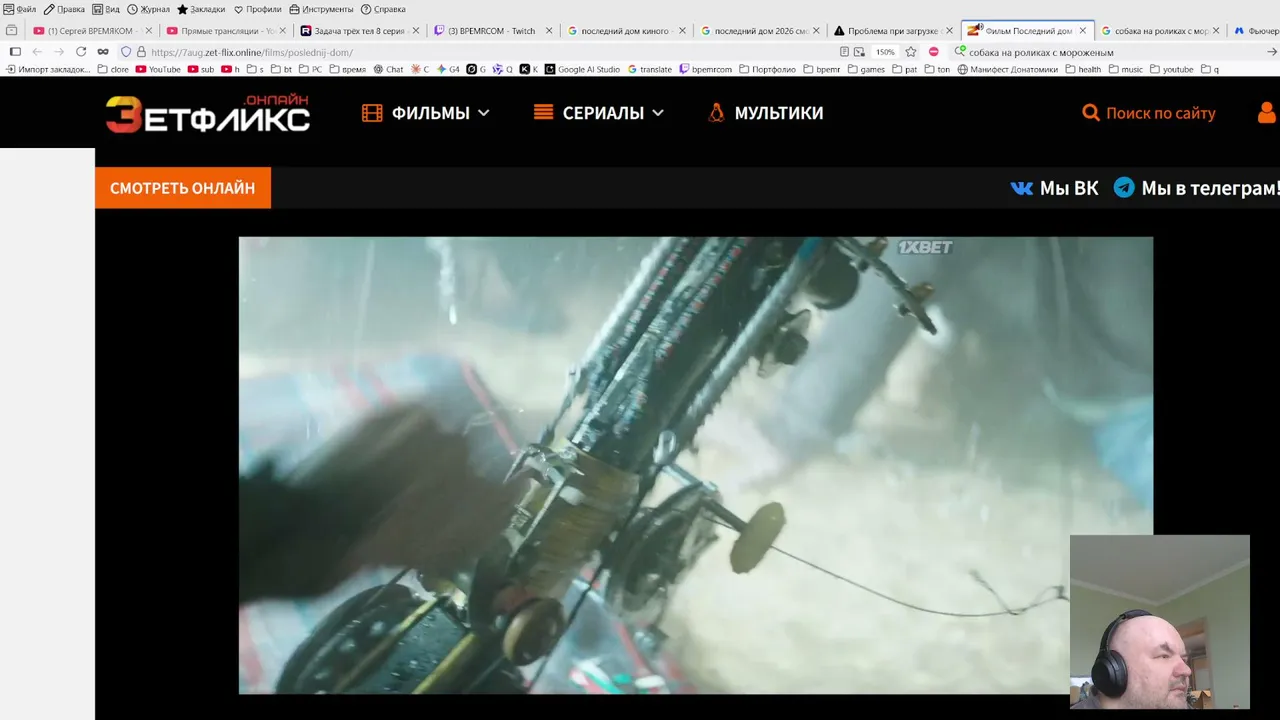Close the собака на роликах tab
1280x720 pixels.
click(x=1216, y=31)
